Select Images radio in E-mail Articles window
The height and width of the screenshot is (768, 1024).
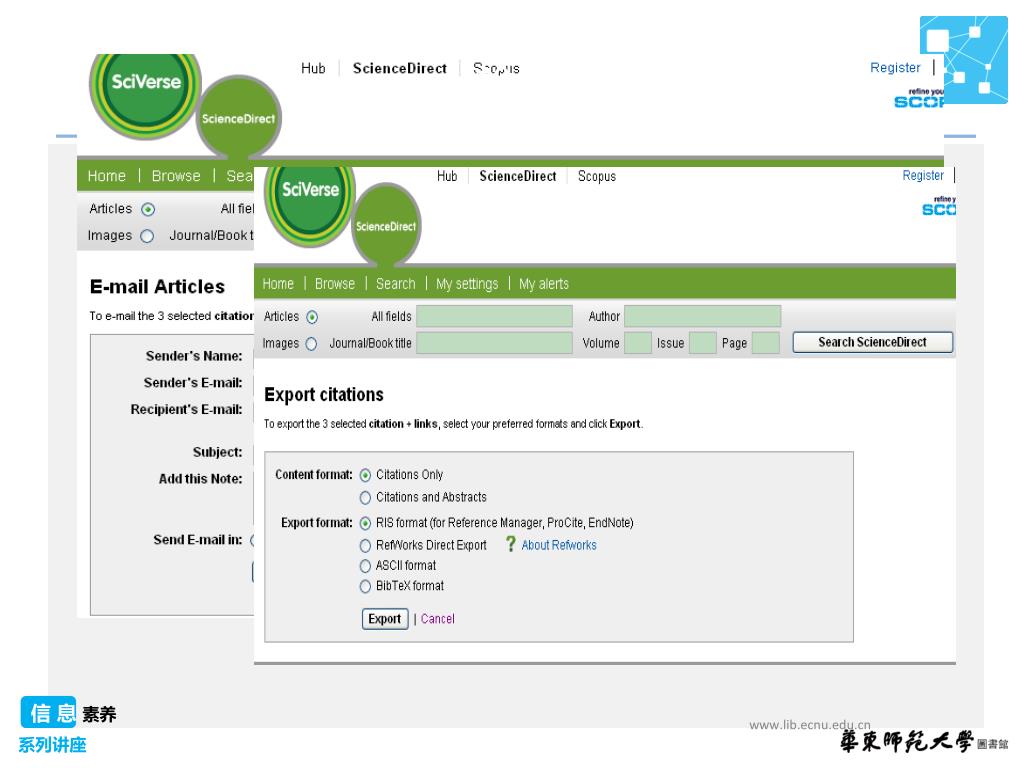tap(147, 236)
